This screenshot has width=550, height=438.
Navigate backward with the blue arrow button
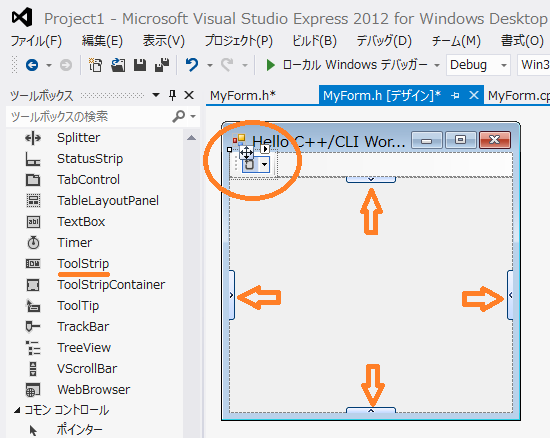pyautogui.click(x=32, y=65)
